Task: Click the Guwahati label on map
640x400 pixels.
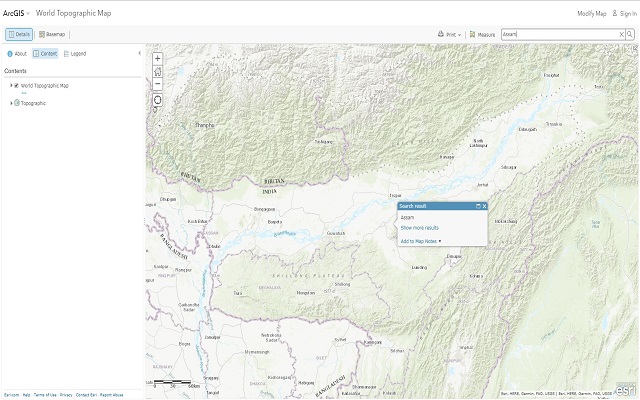Action: (336, 233)
